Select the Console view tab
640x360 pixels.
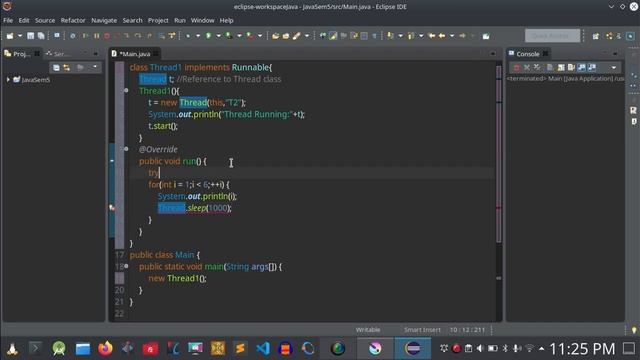pos(528,54)
